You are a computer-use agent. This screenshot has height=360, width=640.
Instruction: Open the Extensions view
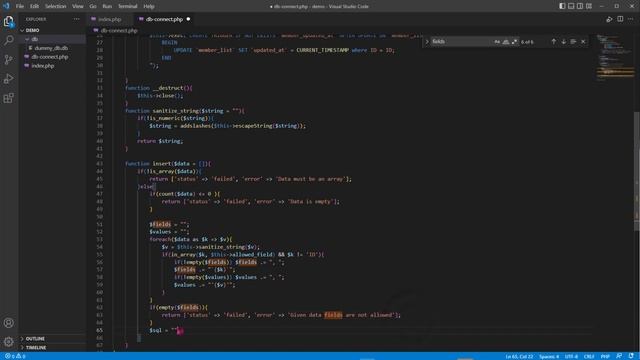(x=9, y=98)
